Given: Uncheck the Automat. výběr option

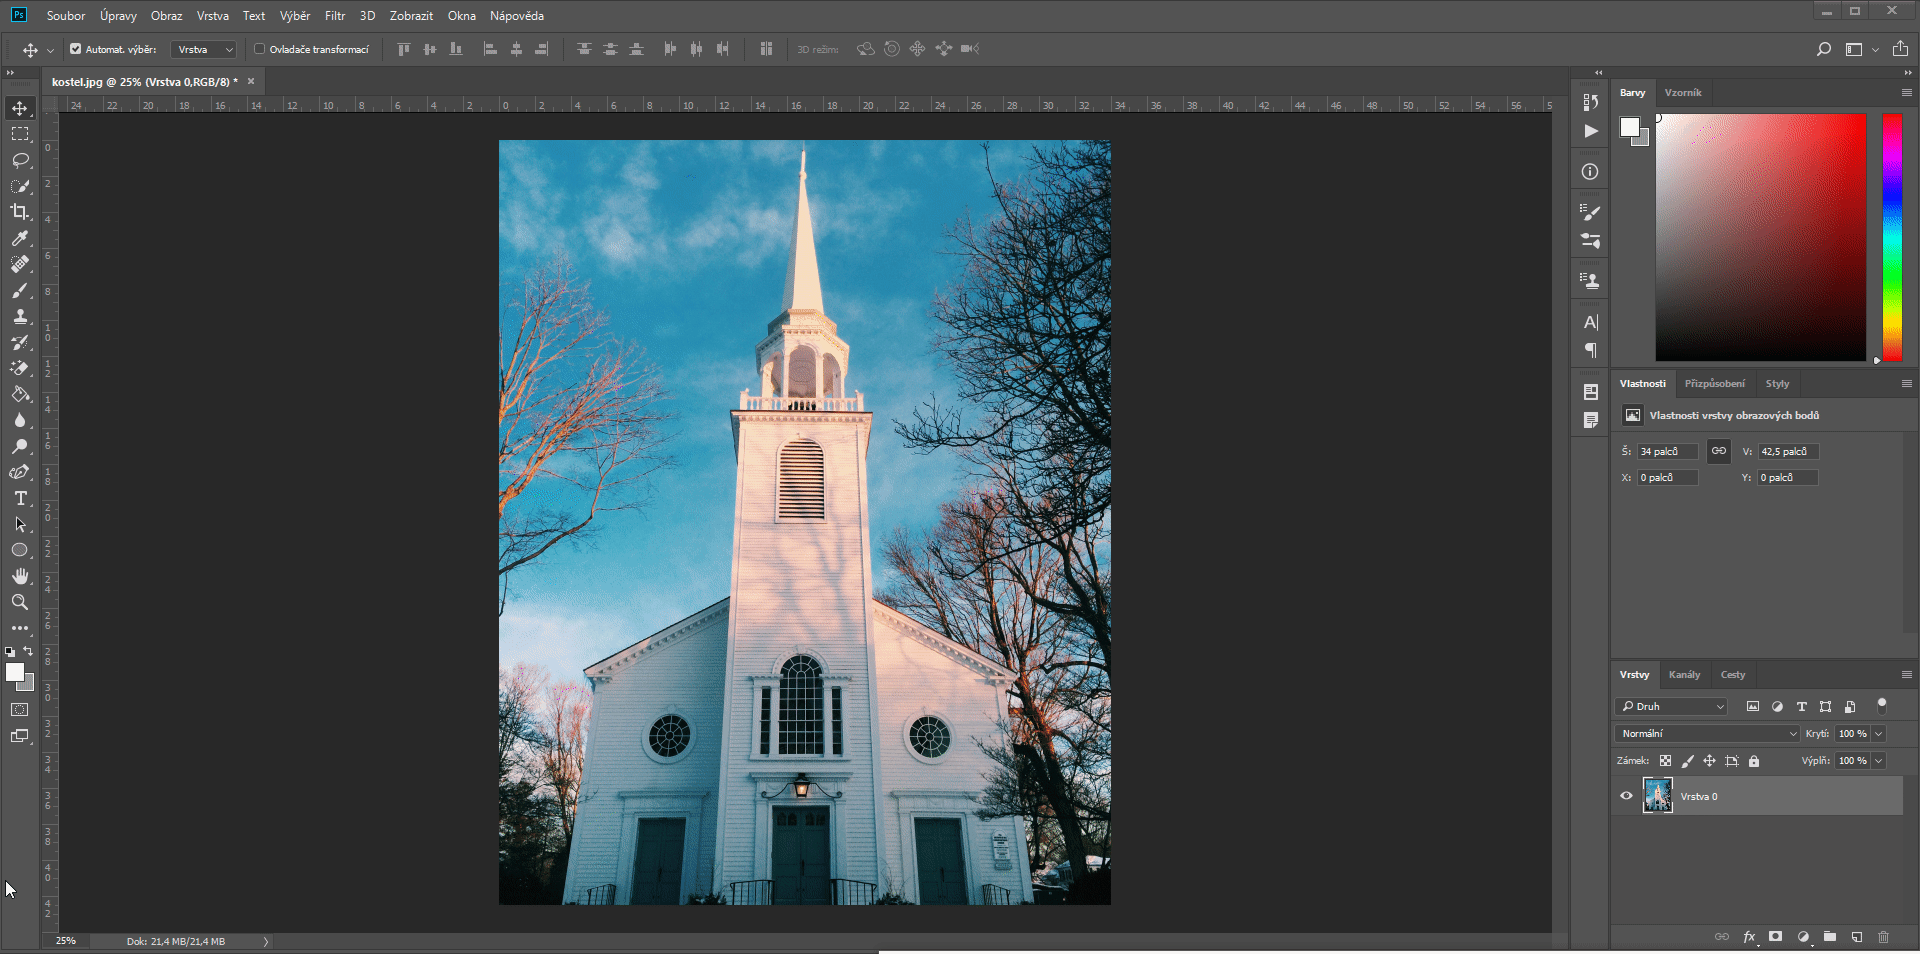Looking at the screenshot, I should (x=75, y=48).
